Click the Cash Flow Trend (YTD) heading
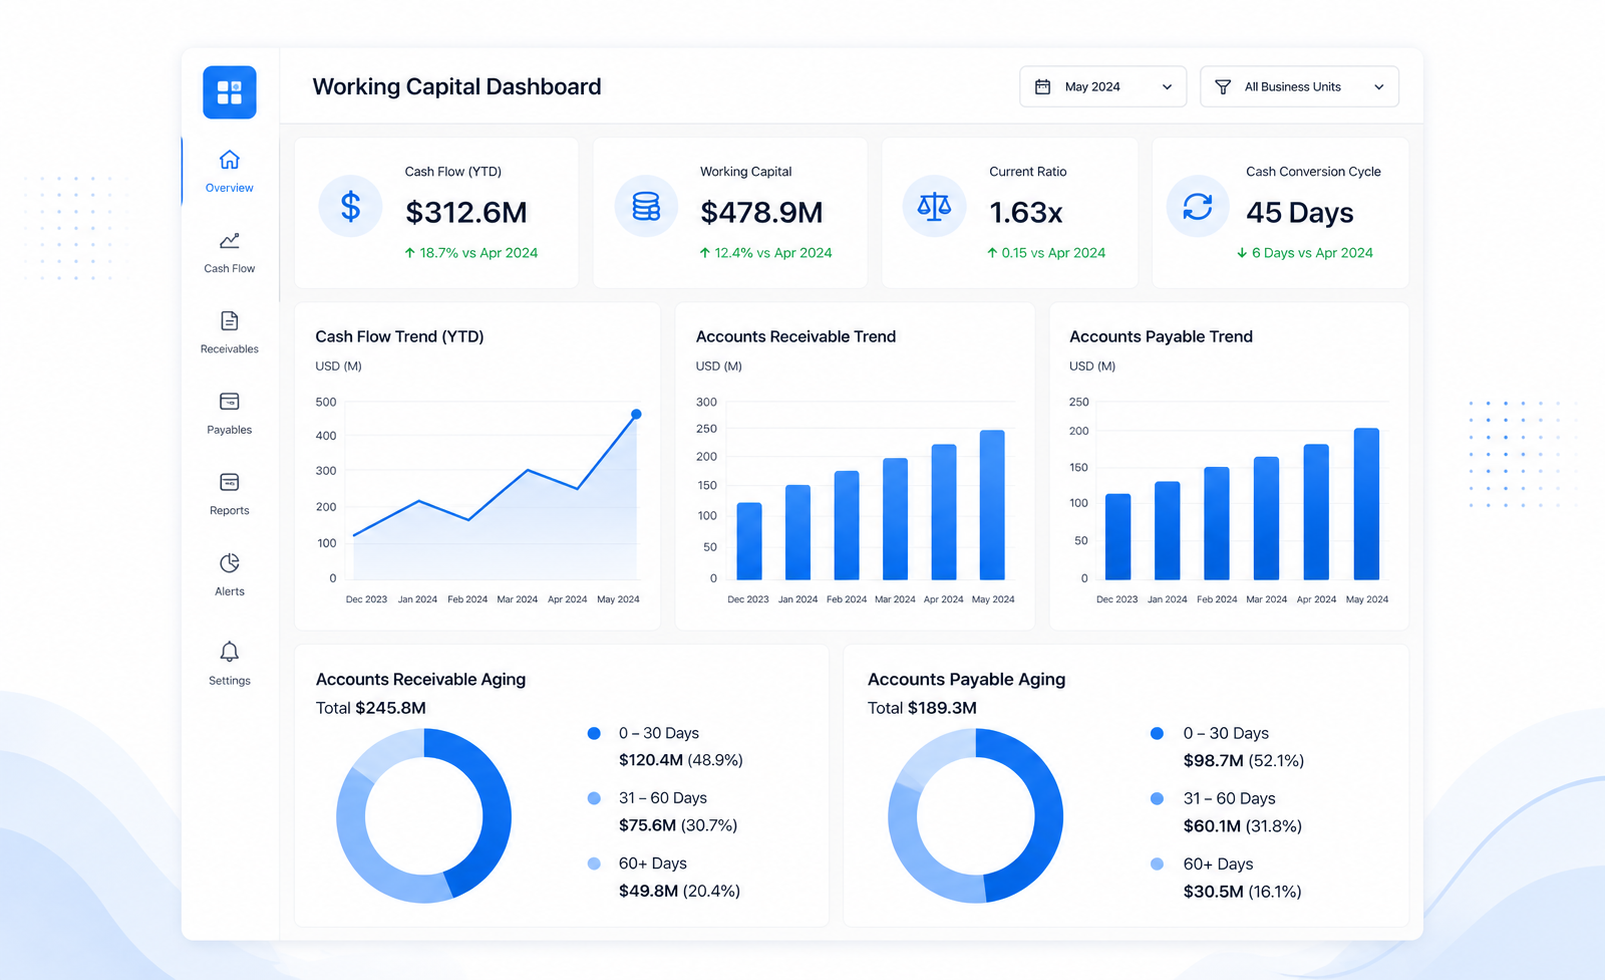 [x=400, y=337]
